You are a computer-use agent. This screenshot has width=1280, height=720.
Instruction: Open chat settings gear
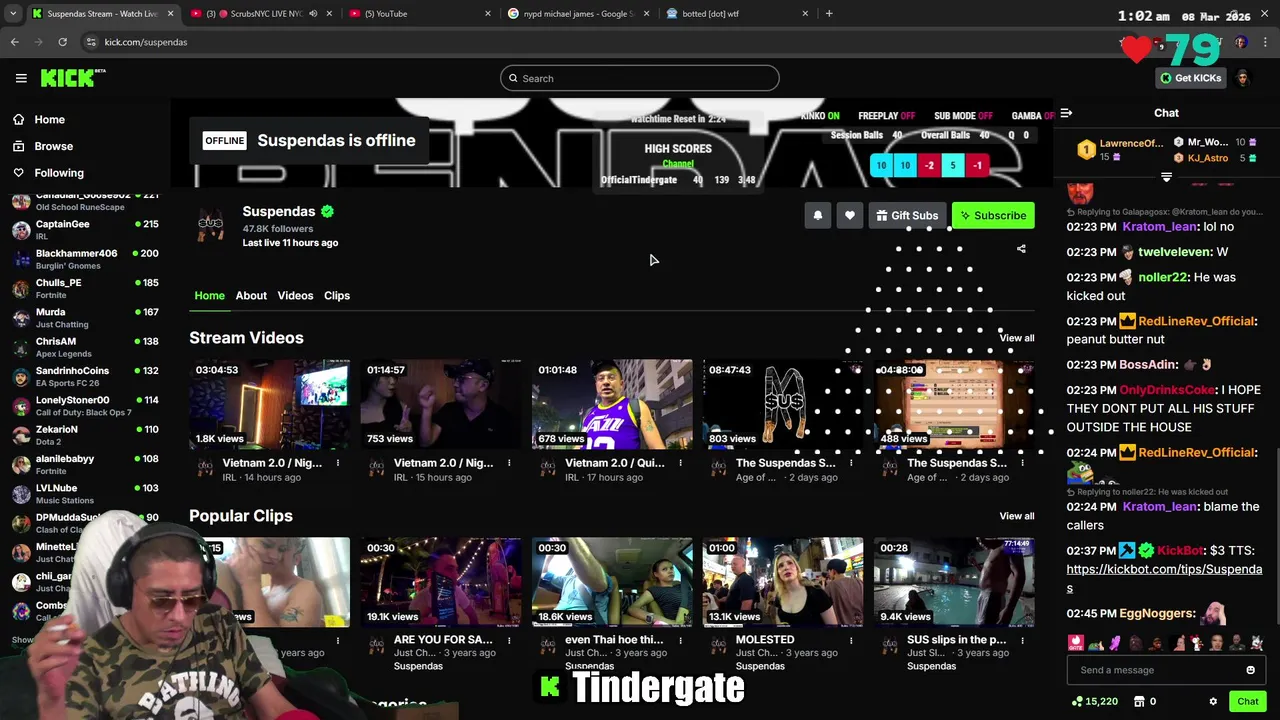1213,702
